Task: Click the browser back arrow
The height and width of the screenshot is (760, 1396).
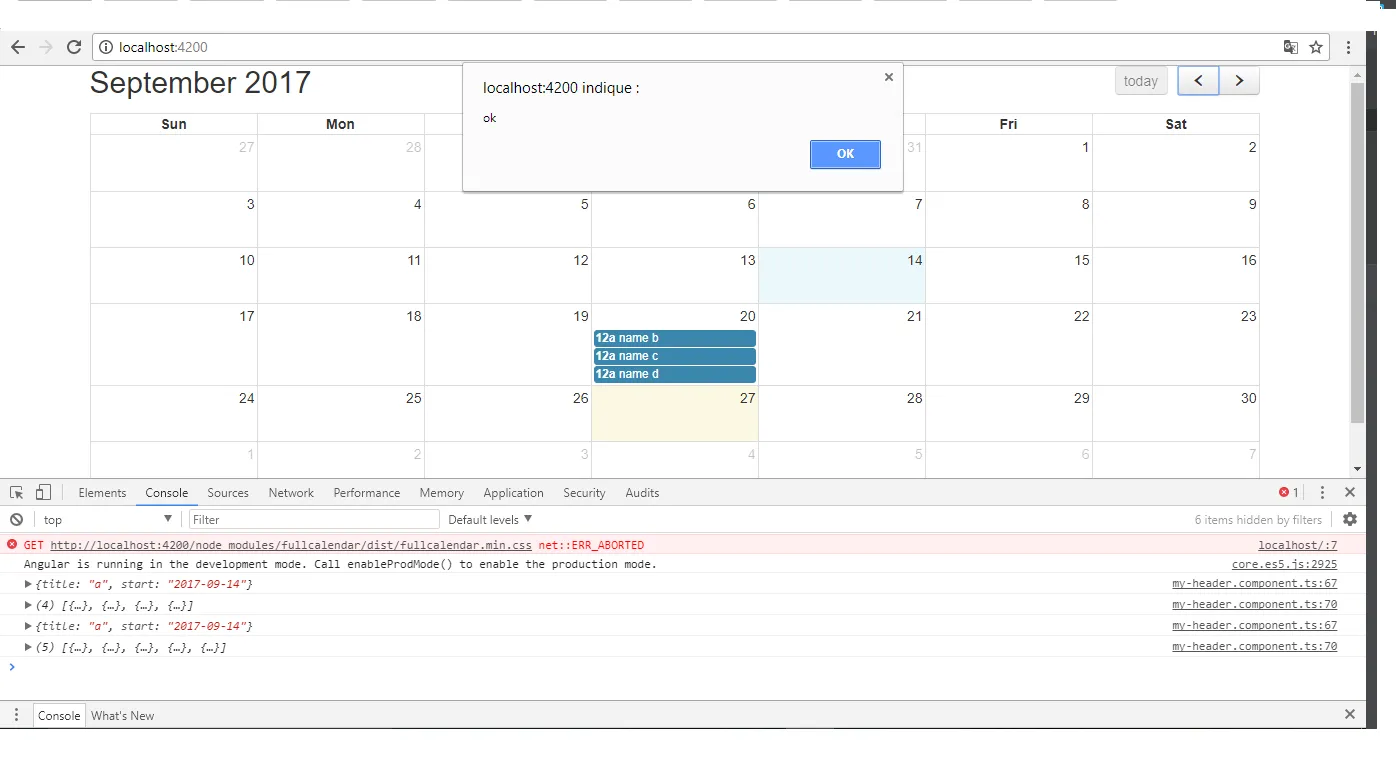Action: [17, 47]
